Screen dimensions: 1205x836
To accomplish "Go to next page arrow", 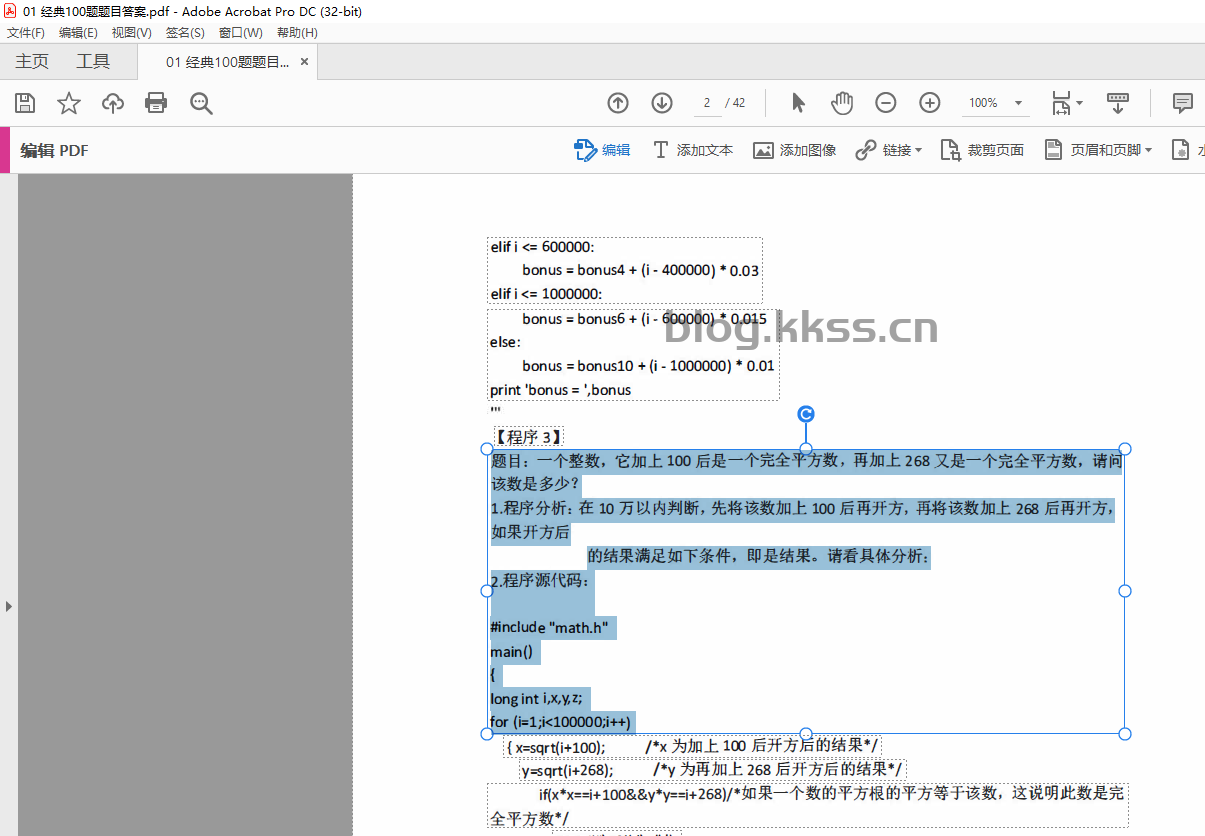I will click(661, 103).
